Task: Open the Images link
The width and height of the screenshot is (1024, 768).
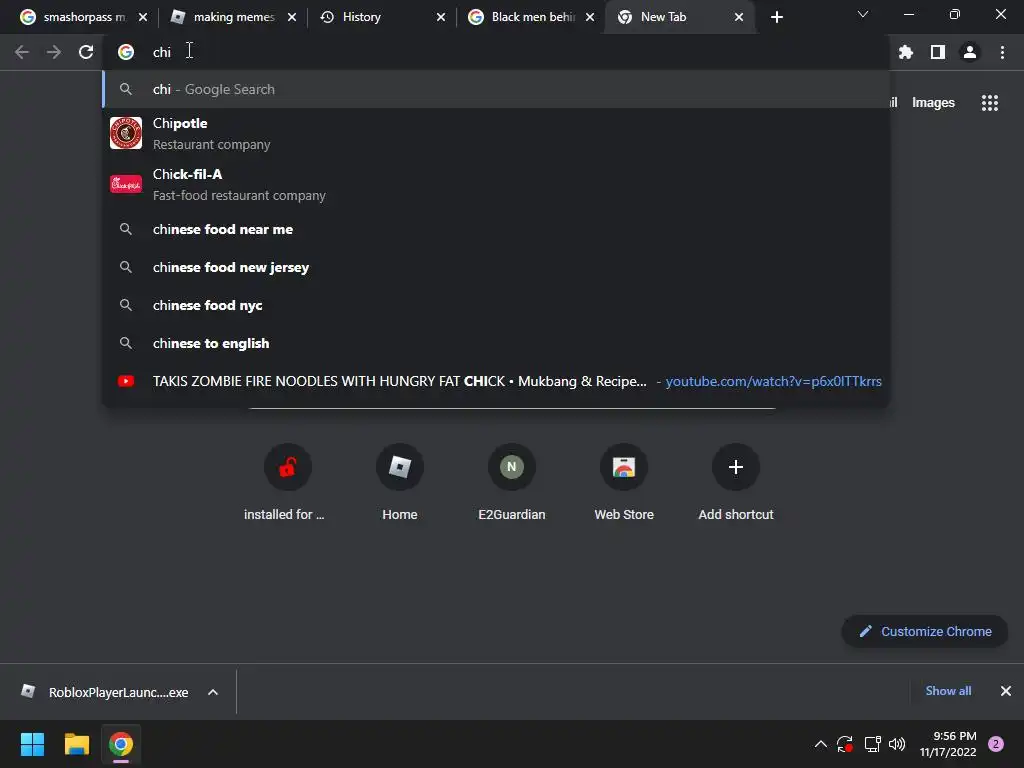Action: pyautogui.click(x=933, y=103)
